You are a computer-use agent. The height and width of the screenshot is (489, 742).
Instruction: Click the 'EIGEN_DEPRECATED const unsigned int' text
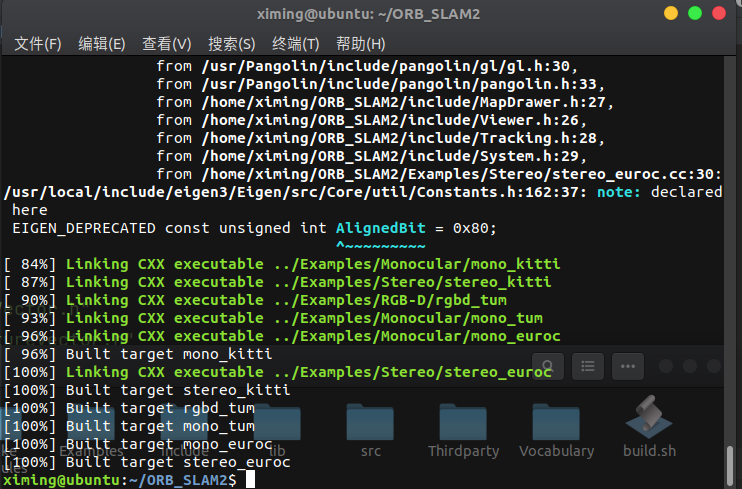[169, 228]
